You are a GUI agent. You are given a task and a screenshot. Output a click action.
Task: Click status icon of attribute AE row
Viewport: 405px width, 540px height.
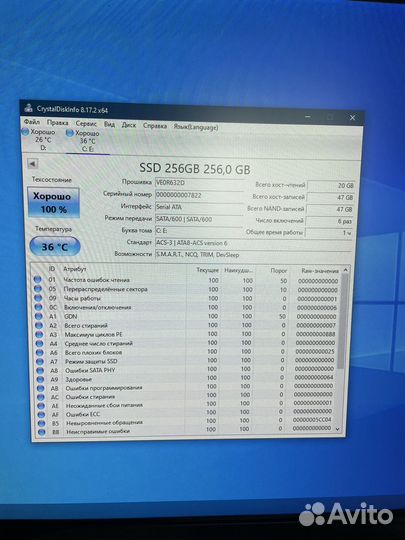click(41, 406)
